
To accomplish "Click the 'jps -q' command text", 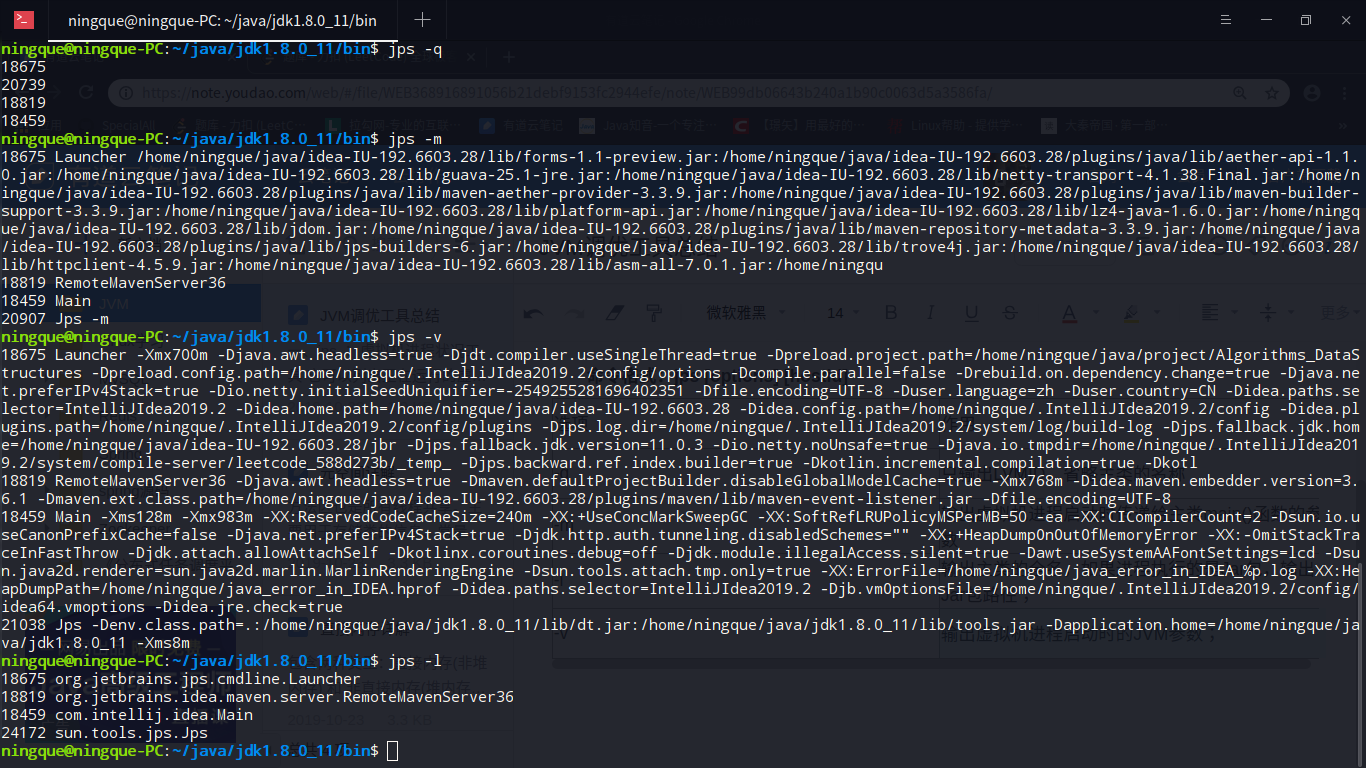I will 414,49.
